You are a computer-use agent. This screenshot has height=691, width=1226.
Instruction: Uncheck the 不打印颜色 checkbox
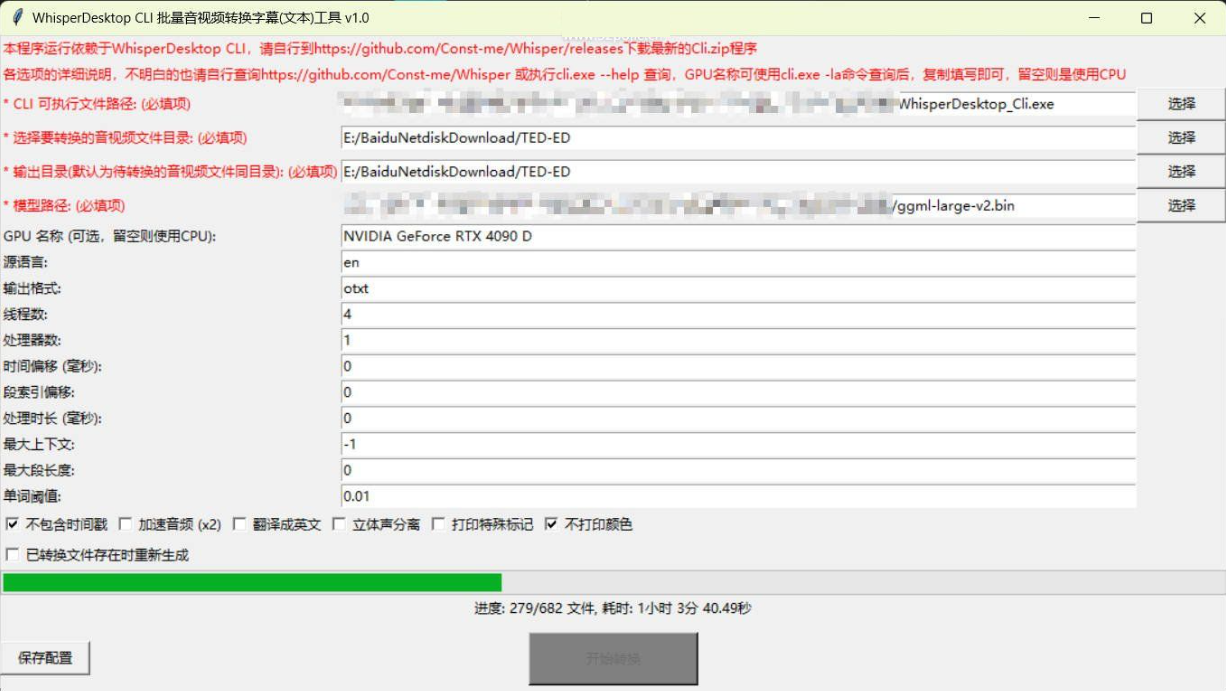point(551,524)
